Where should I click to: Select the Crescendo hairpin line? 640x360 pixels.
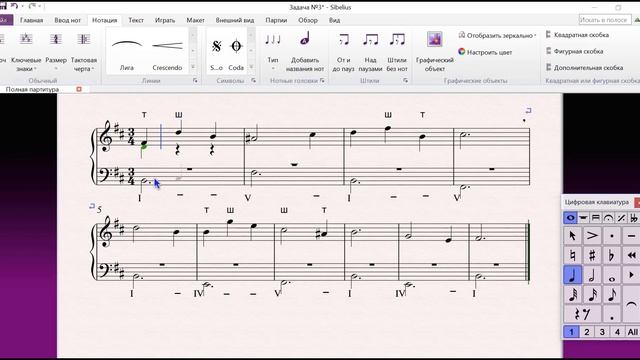point(167,51)
